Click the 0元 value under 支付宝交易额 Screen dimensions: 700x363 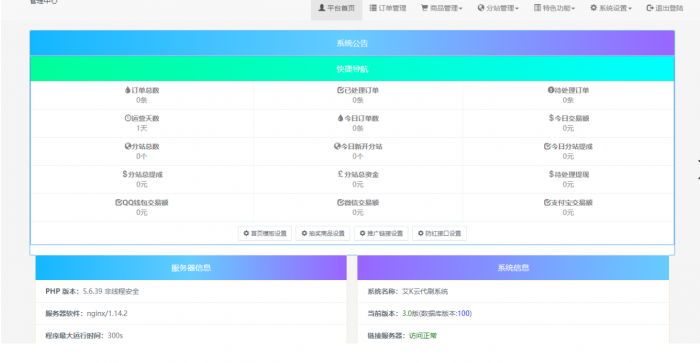click(x=568, y=213)
